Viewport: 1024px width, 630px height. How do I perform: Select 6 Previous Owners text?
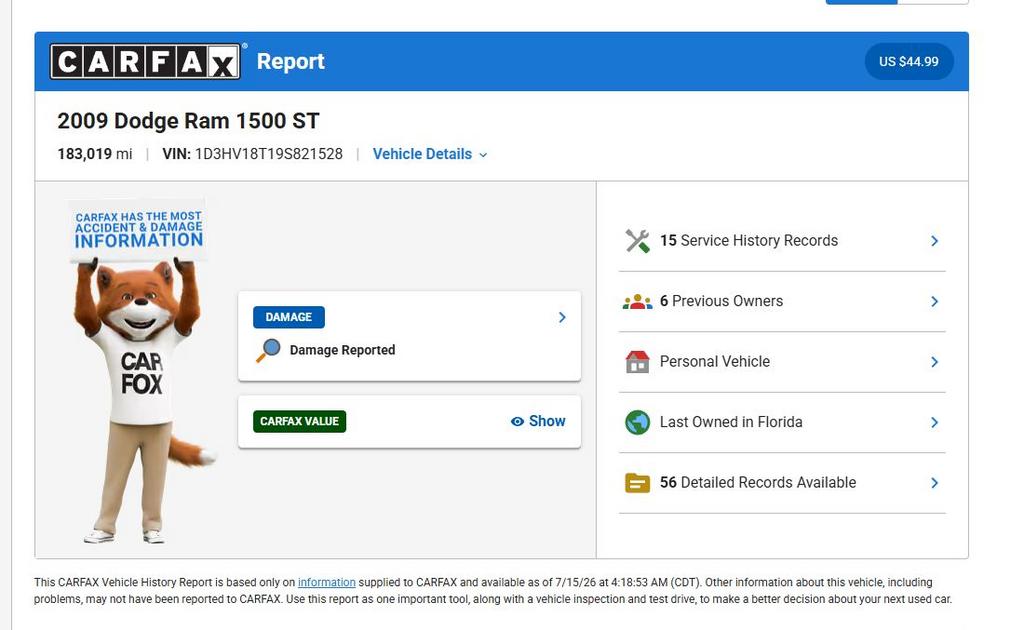pyautogui.click(x=721, y=302)
